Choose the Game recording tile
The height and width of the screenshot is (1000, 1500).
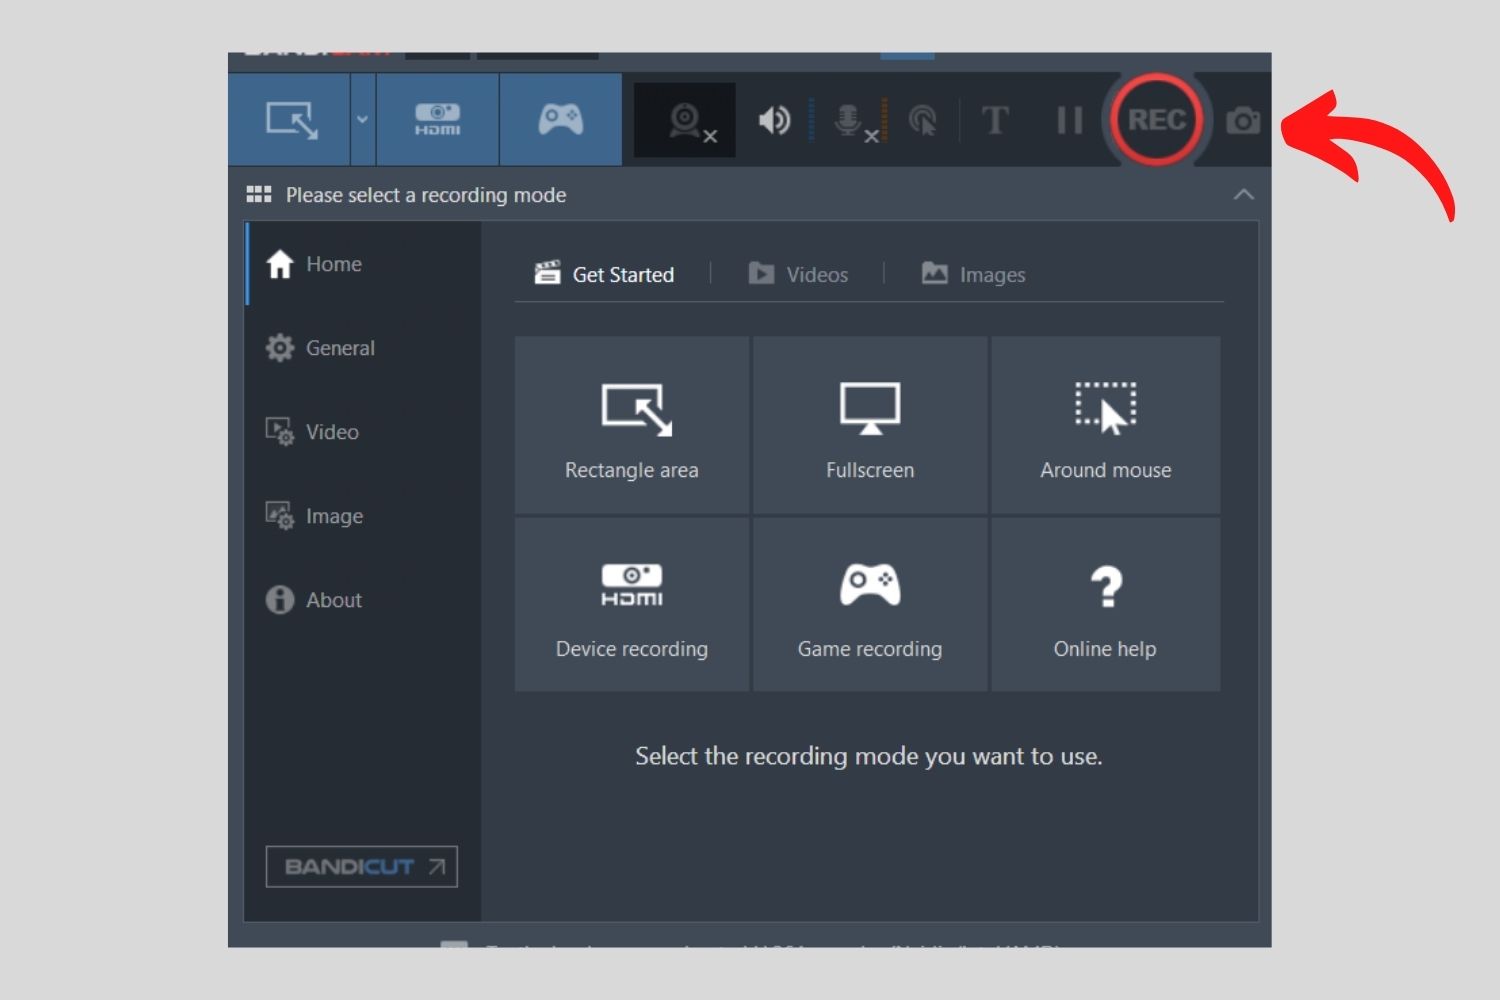tap(870, 604)
